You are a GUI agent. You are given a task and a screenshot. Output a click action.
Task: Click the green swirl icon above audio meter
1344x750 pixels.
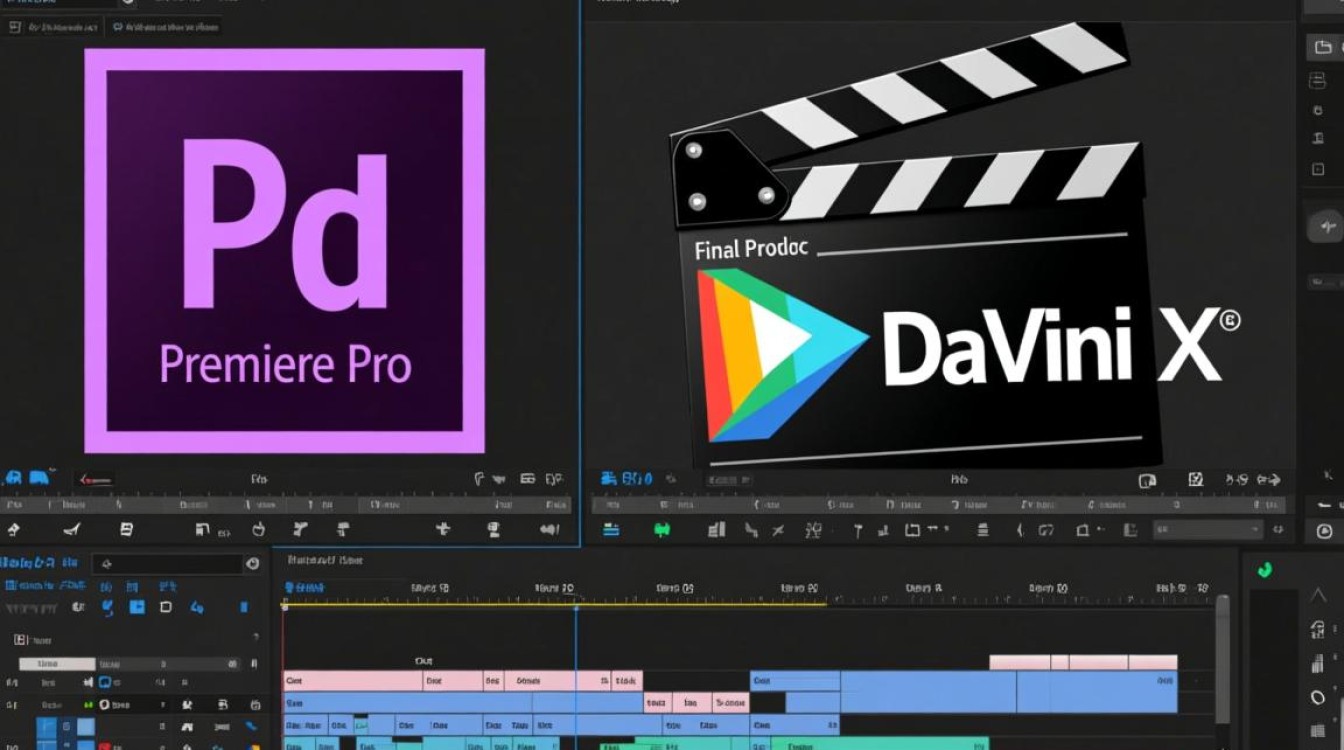[1265, 570]
